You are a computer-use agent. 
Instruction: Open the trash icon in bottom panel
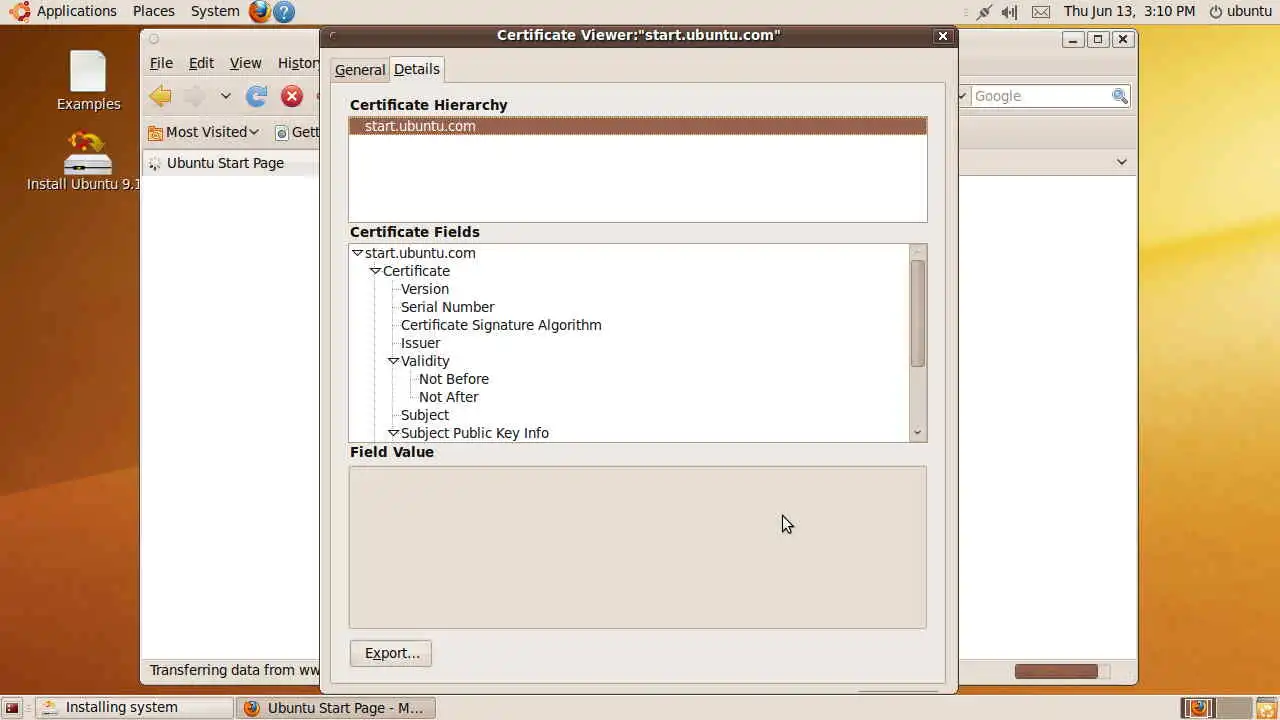(1266, 708)
